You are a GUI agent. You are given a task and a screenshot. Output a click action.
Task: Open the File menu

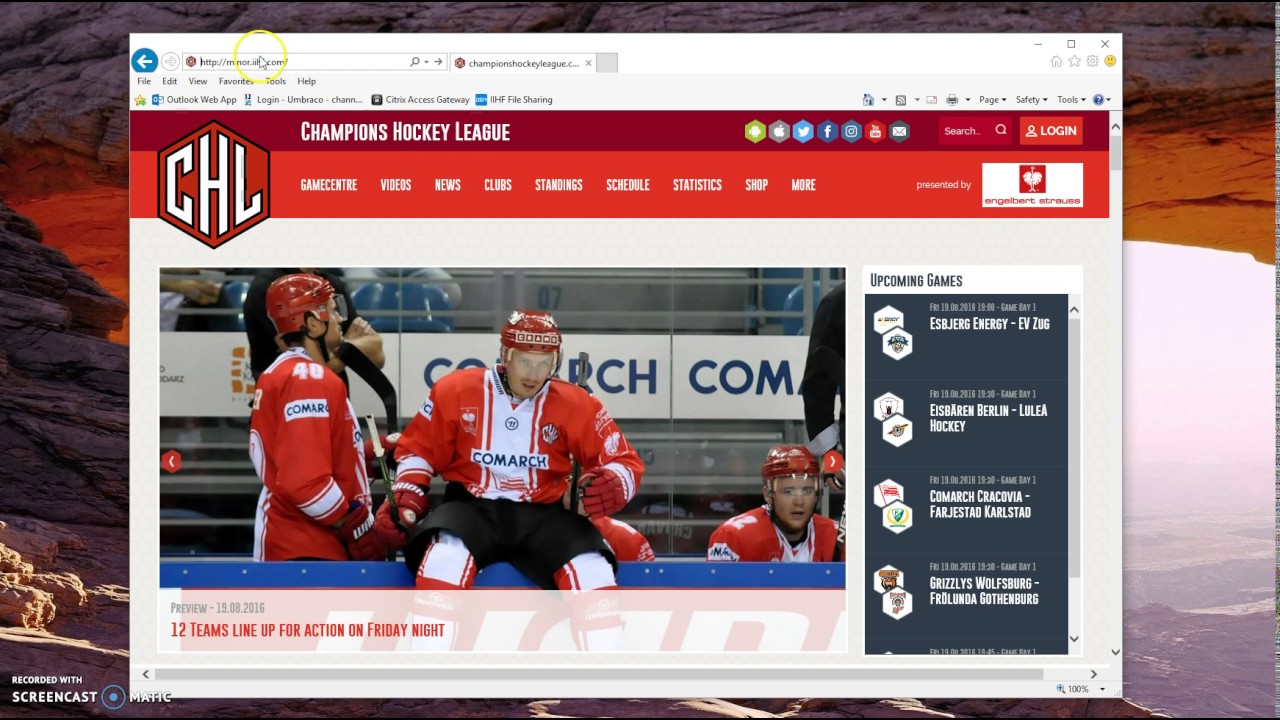(144, 81)
